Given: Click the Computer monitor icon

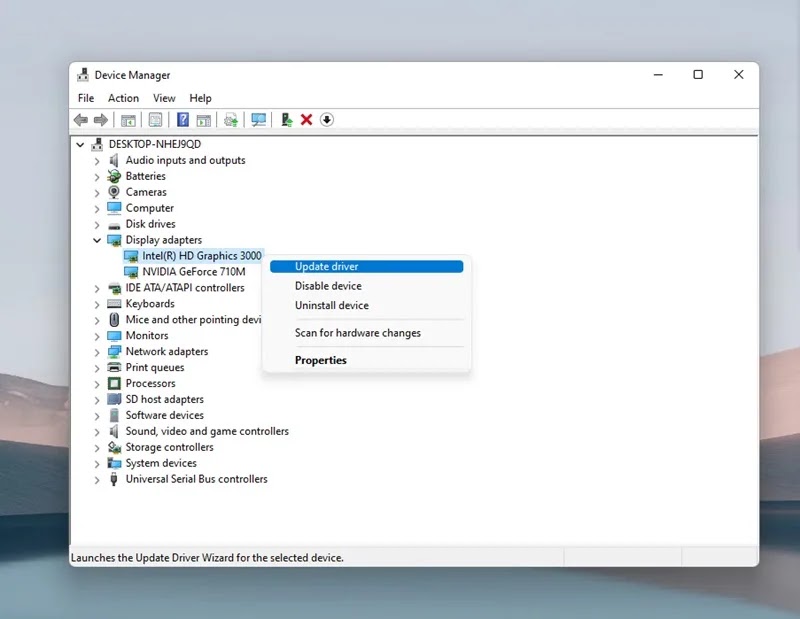Looking at the screenshot, I should [114, 208].
